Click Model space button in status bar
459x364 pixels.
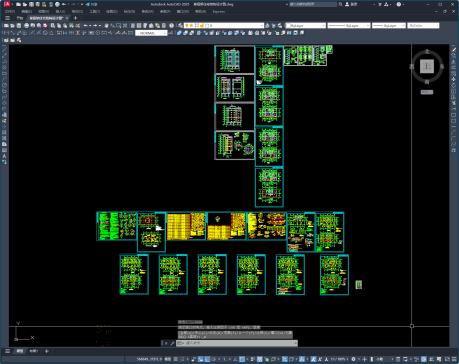click(168, 359)
